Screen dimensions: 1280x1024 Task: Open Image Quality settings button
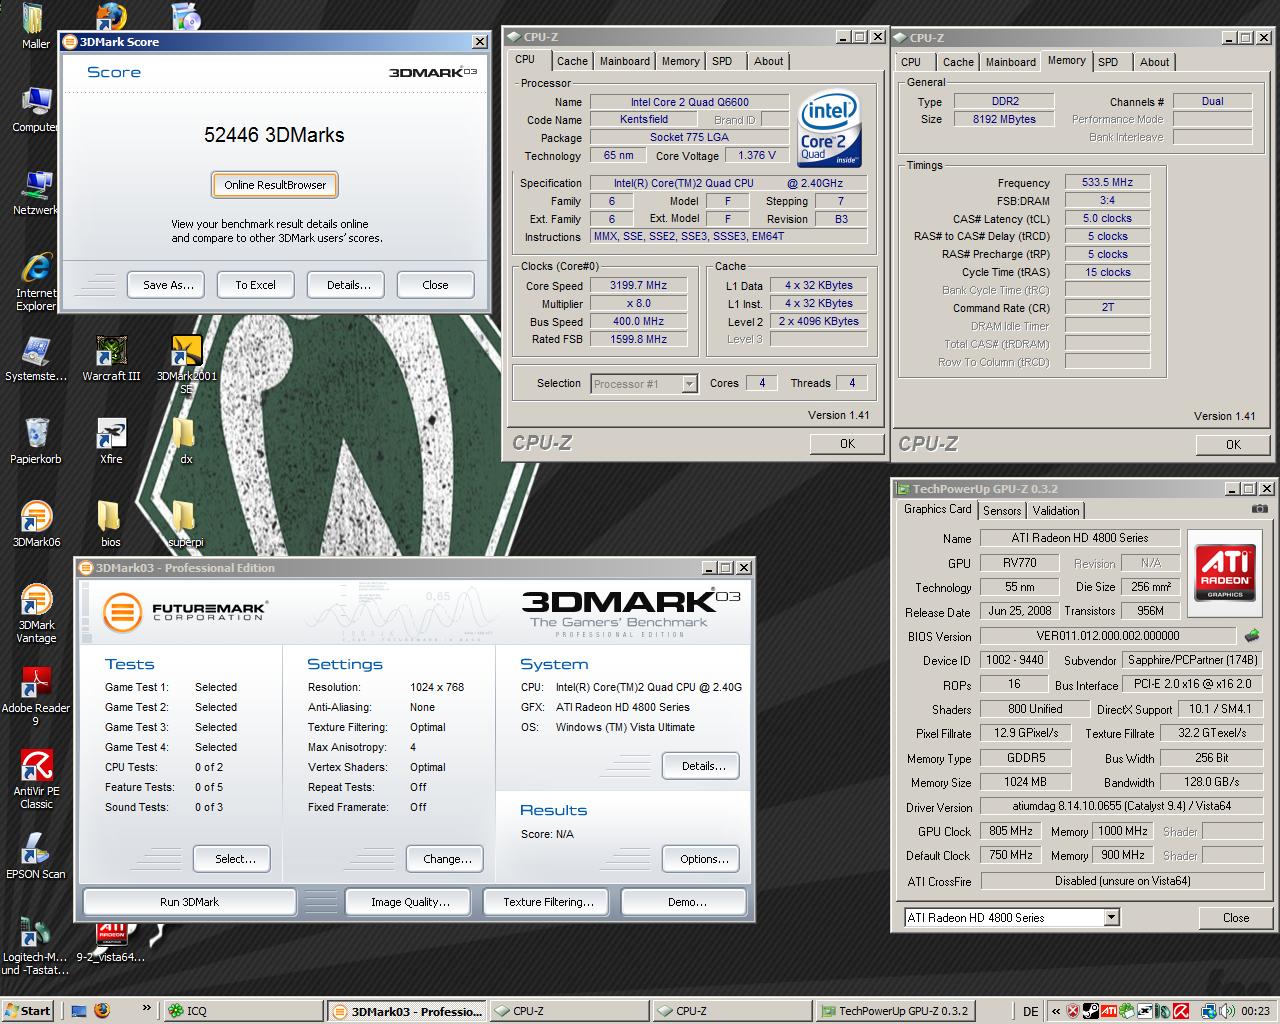pyautogui.click(x=410, y=902)
